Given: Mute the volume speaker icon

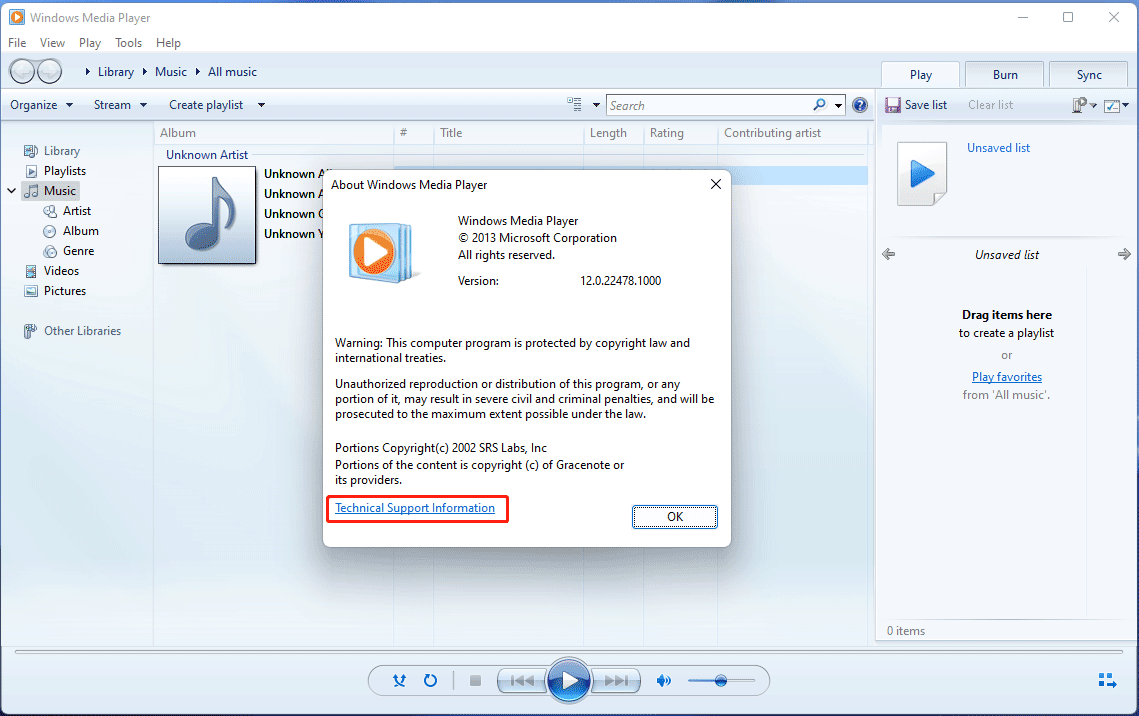Looking at the screenshot, I should click(663, 680).
